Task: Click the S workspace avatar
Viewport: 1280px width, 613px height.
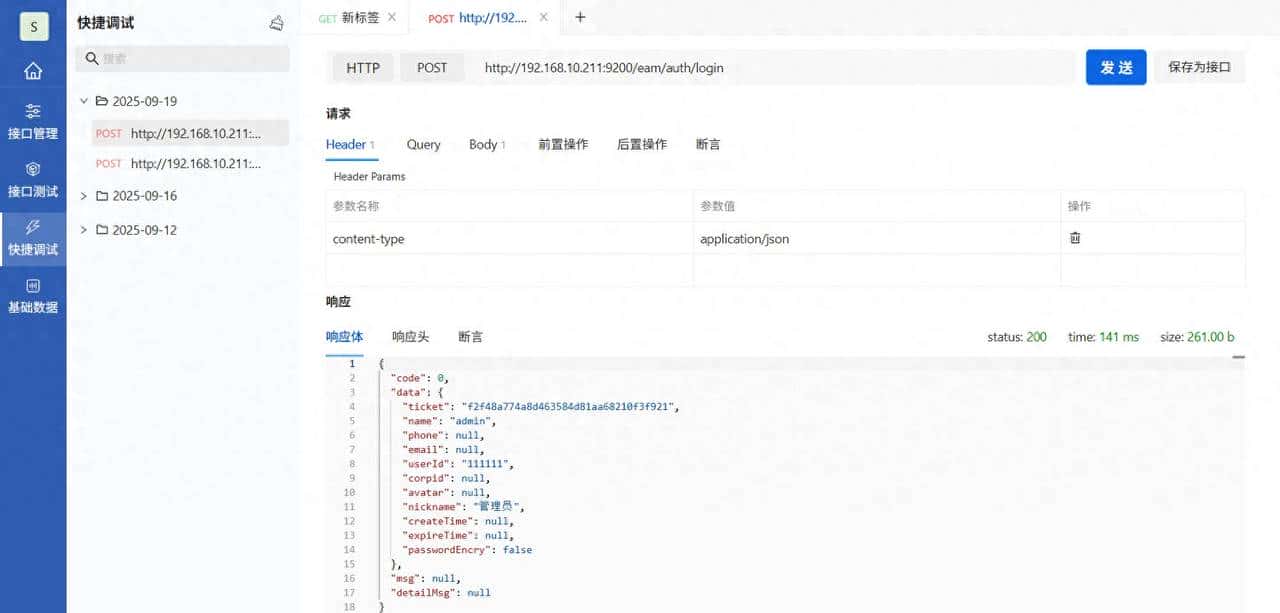Action: [33, 26]
